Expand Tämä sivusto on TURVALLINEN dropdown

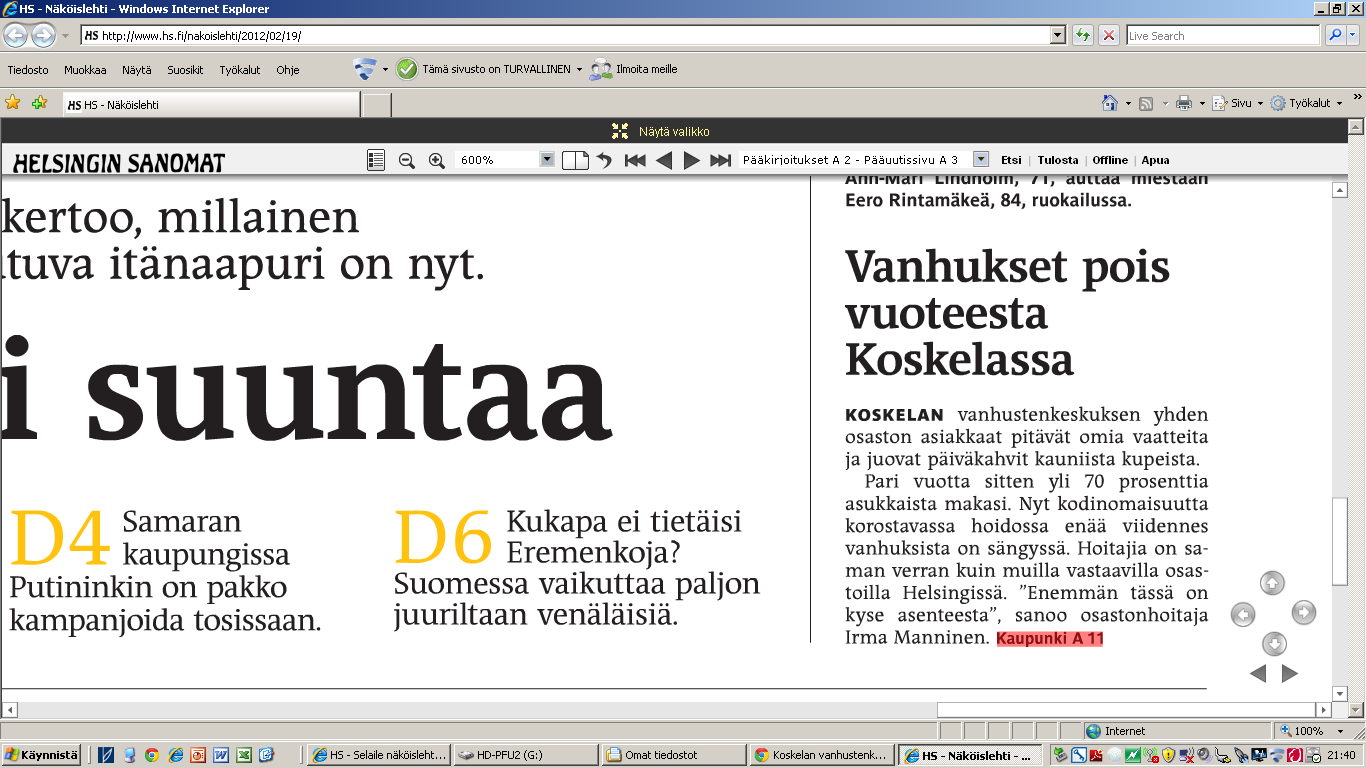tap(579, 70)
